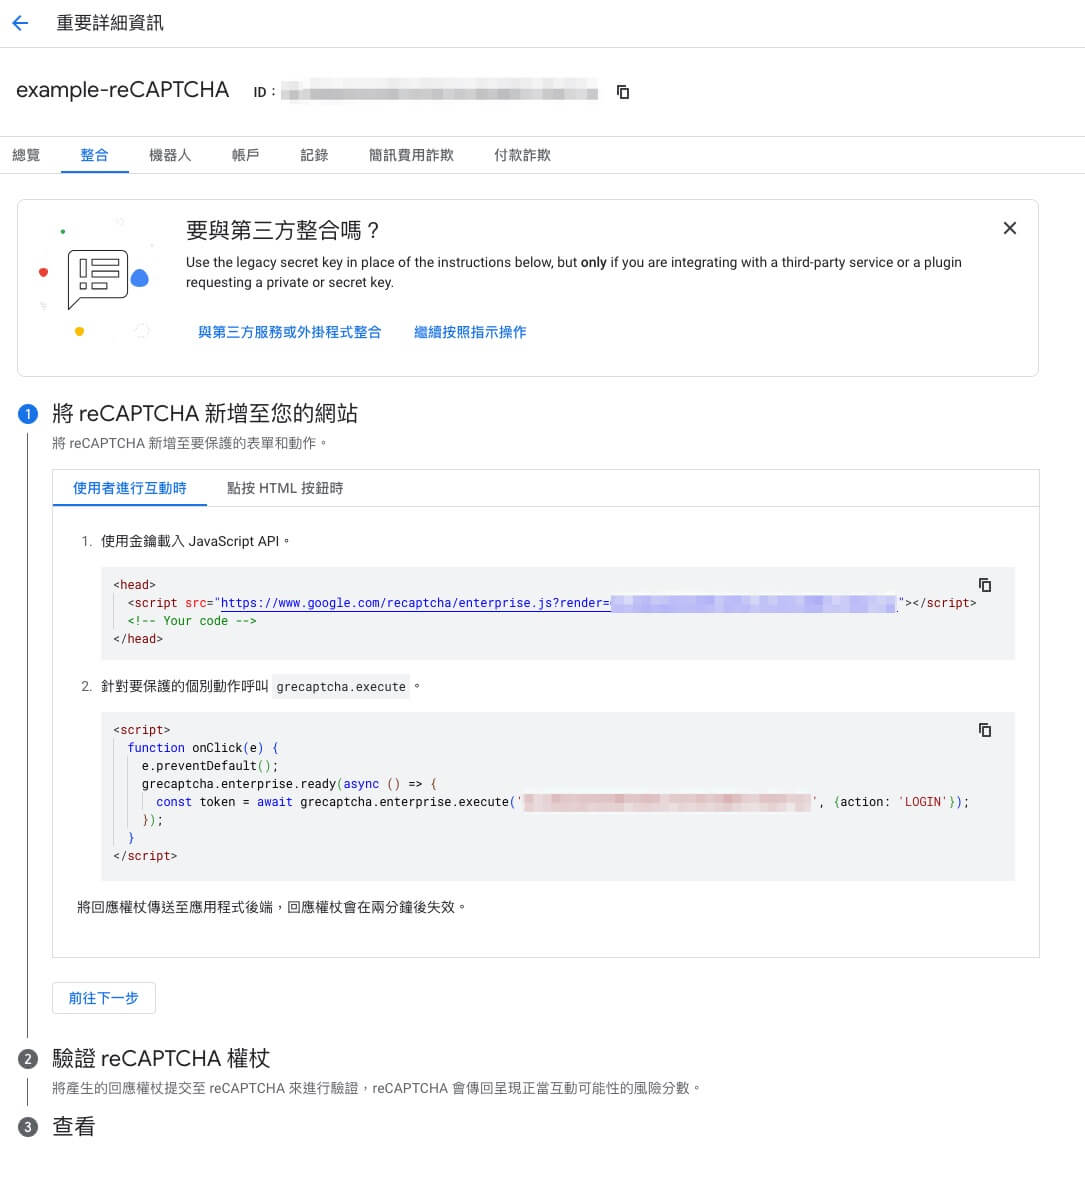1085x1182 pixels.
Task: Copy the head script code snippet
Action: click(x=985, y=585)
